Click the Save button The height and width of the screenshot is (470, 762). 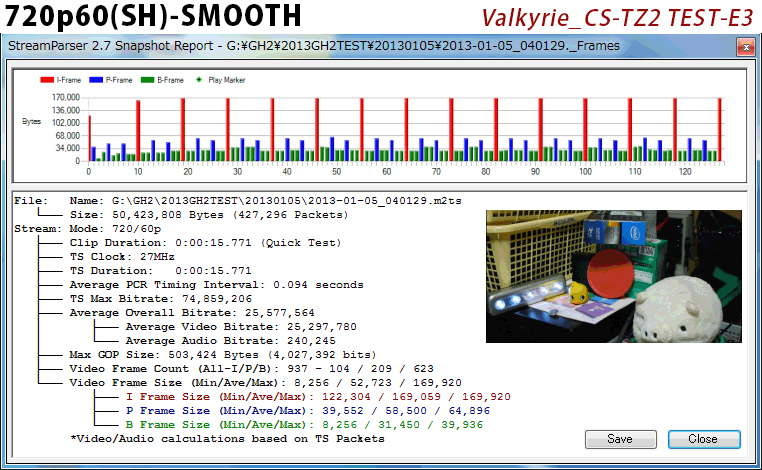[620, 439]
